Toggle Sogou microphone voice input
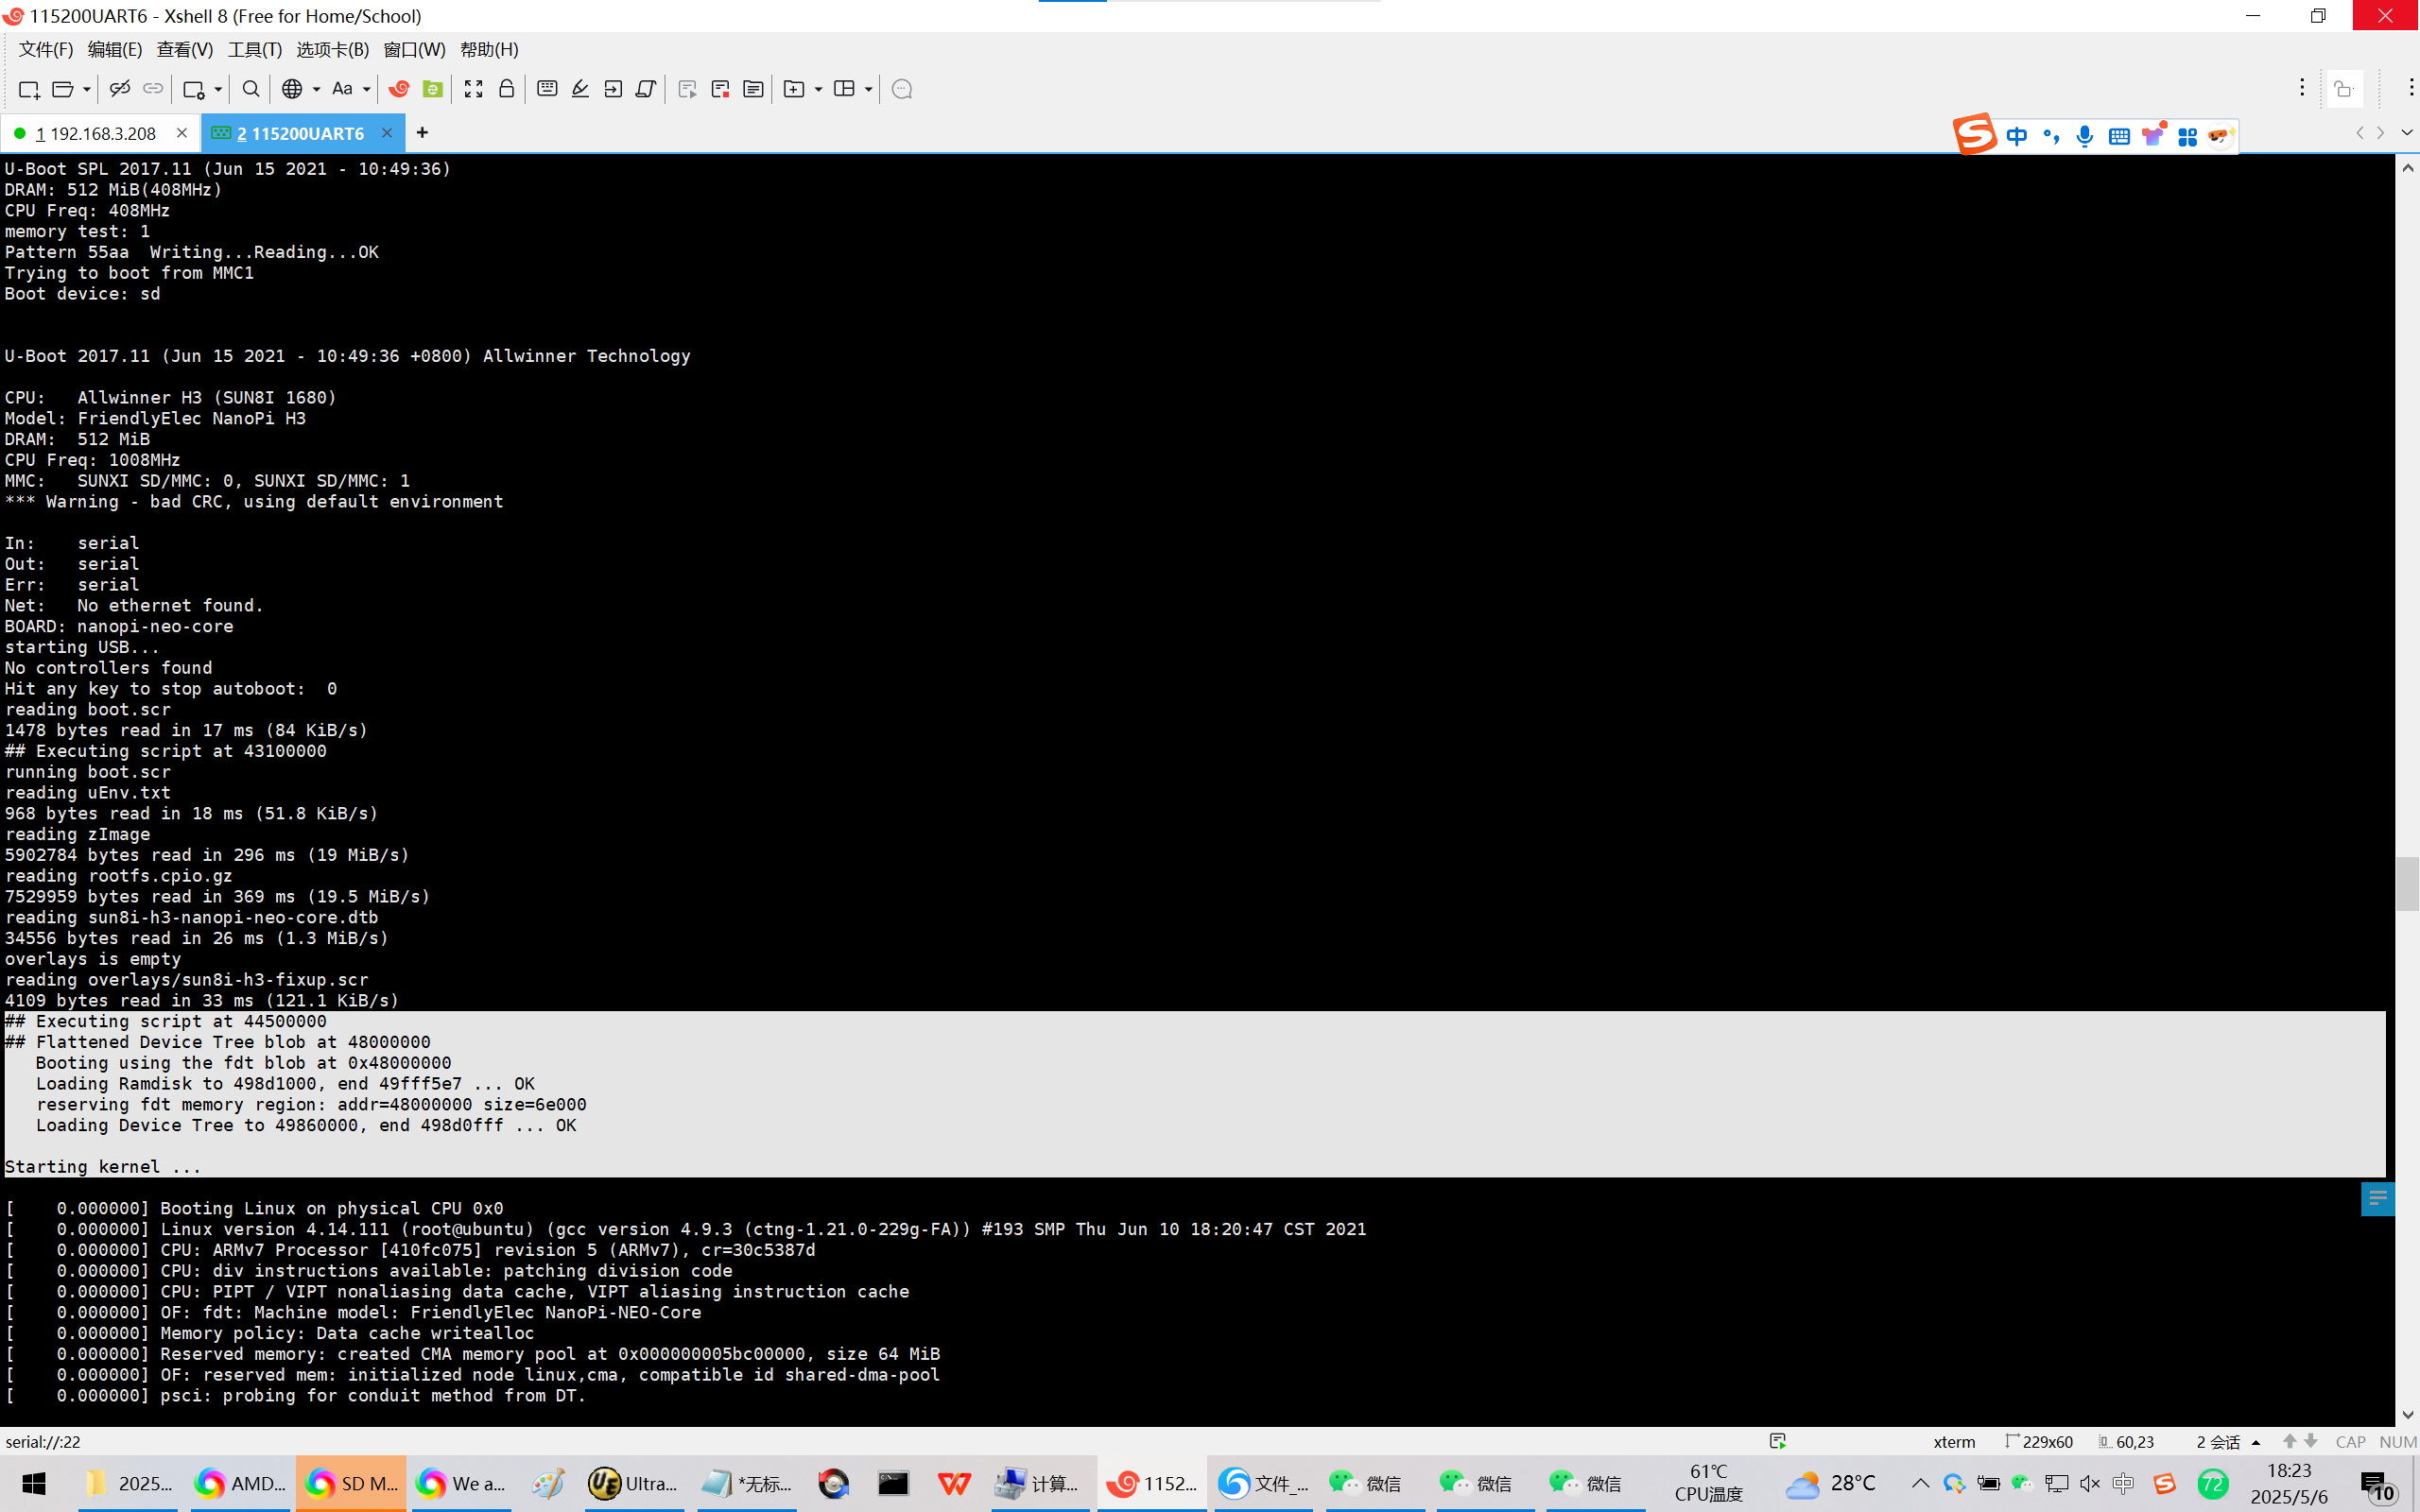This screenshot has height=1512, width=2420. (2084, 136)
